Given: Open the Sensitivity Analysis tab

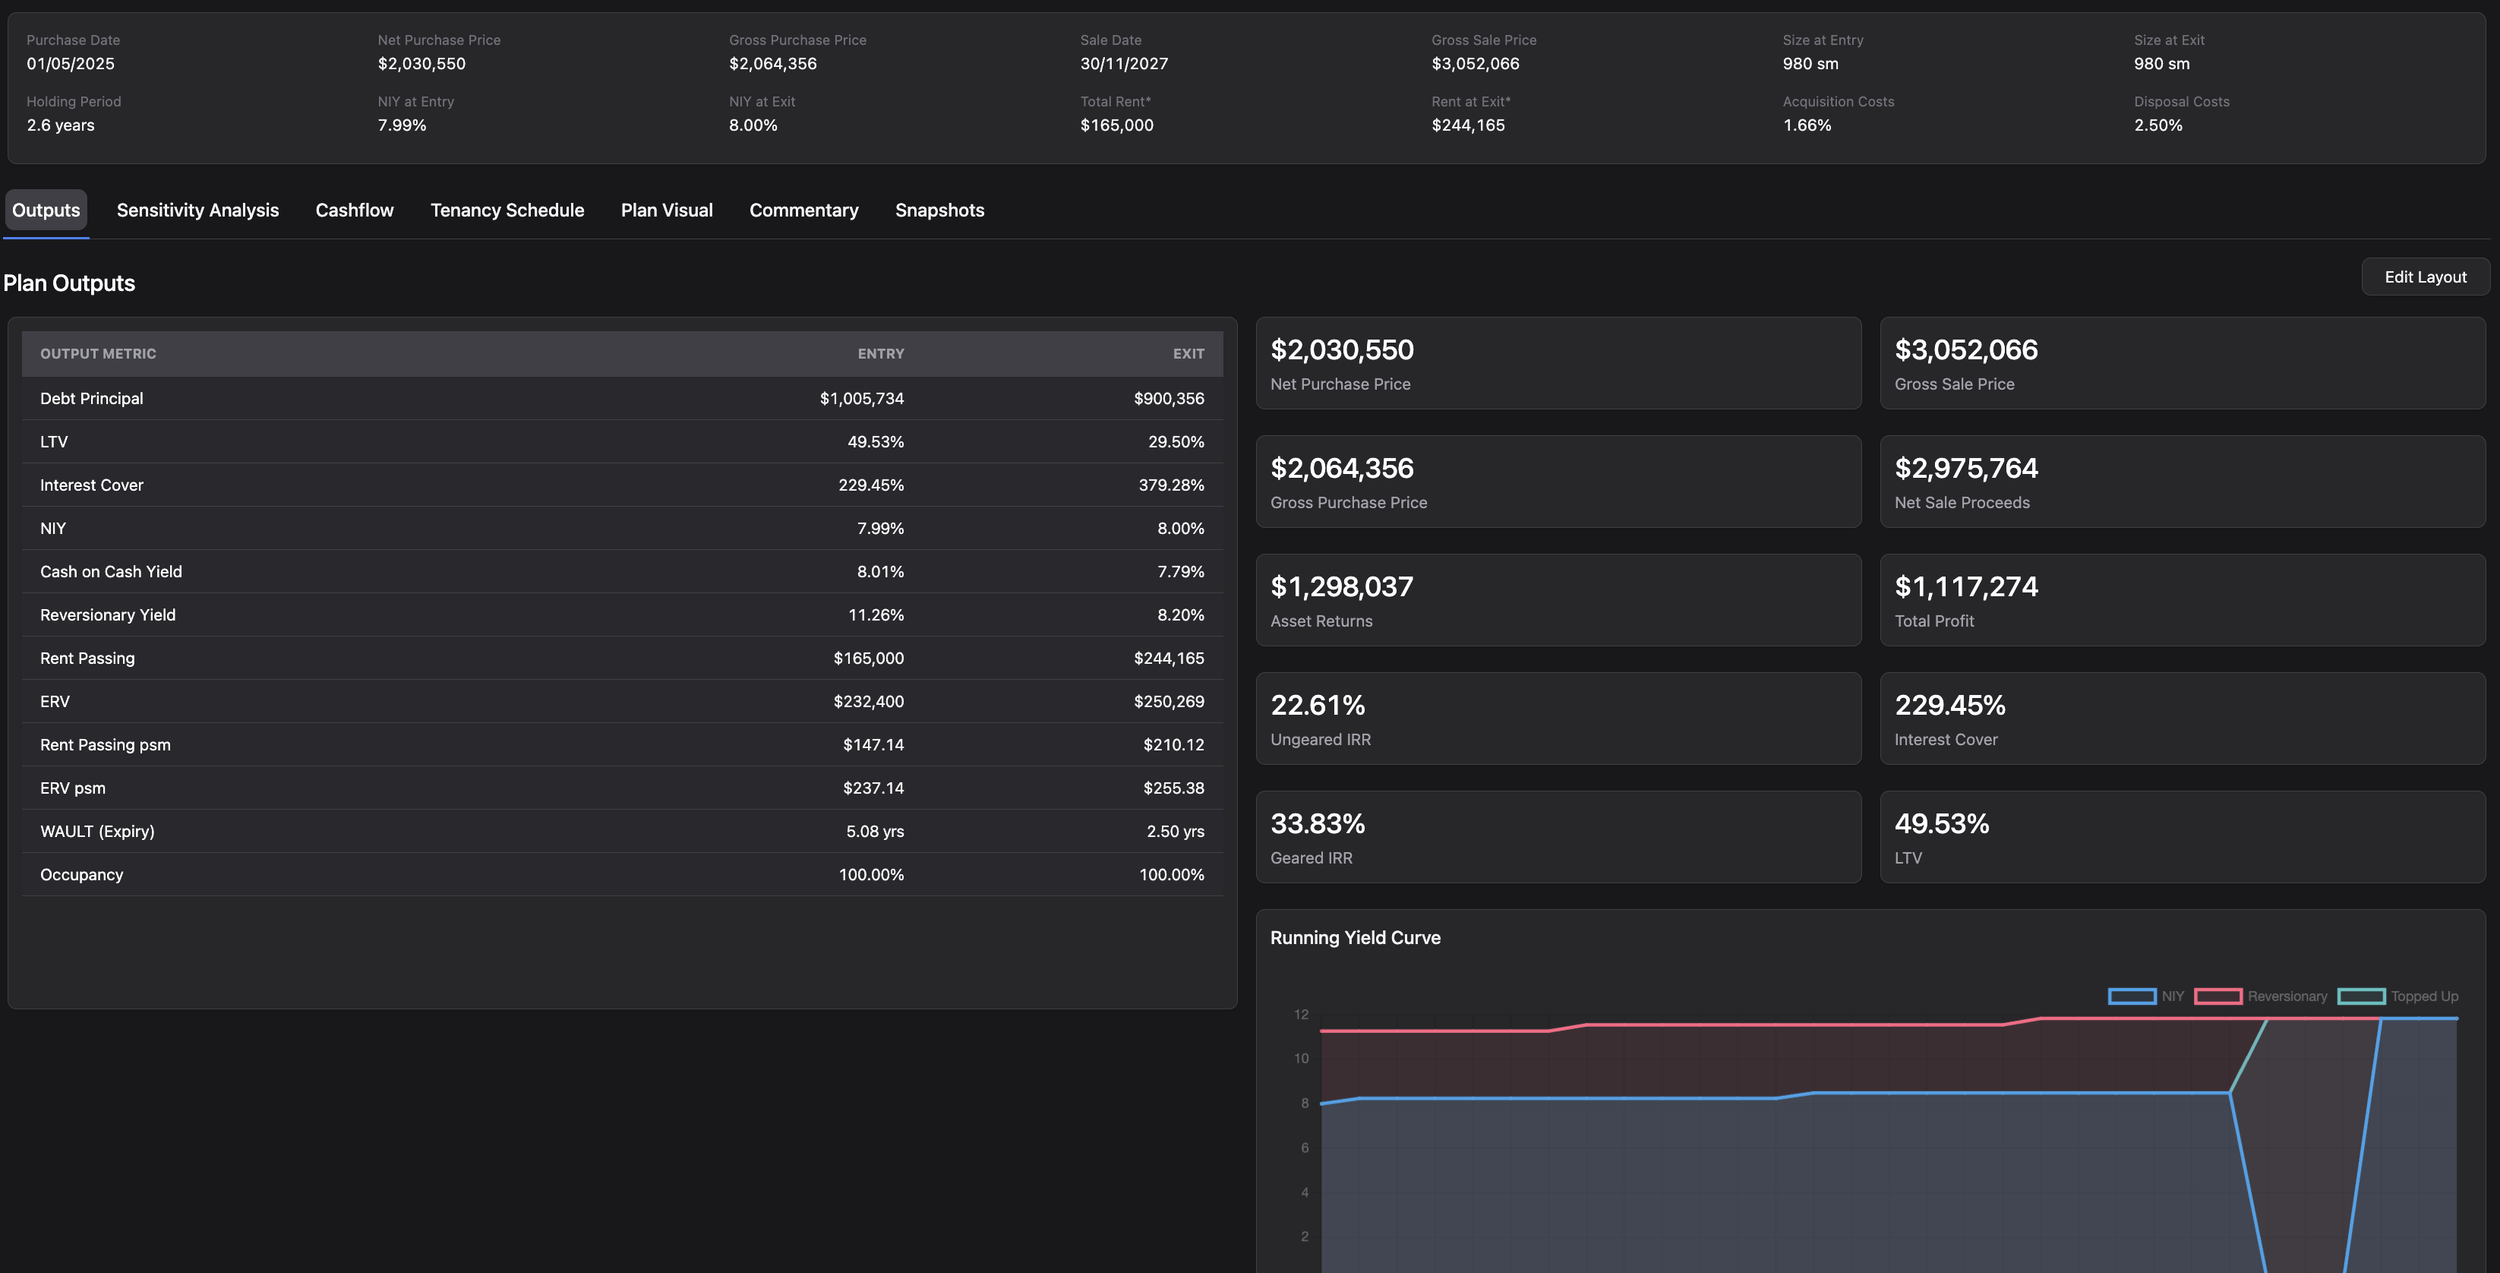Looking at the screenshot, I should (198, 210).
